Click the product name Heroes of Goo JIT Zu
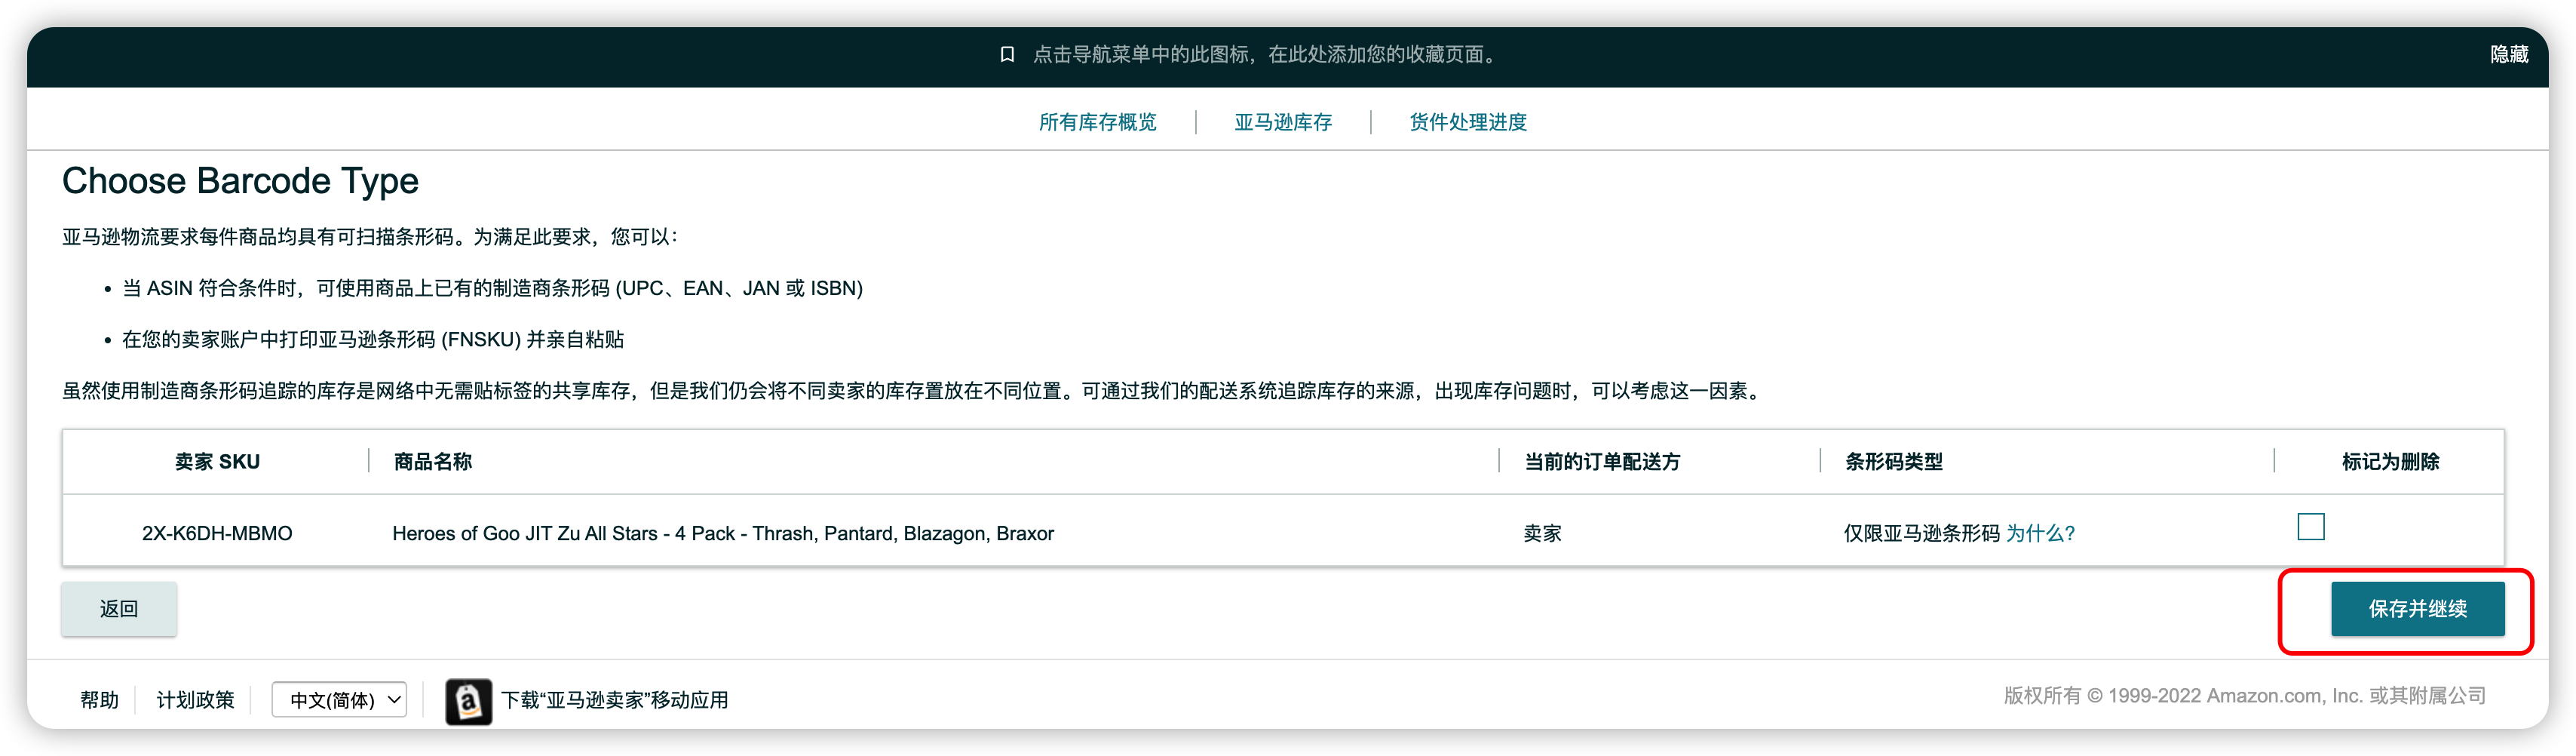The height and width of the screenshot is (756, 2576). (x=722, y=533)
